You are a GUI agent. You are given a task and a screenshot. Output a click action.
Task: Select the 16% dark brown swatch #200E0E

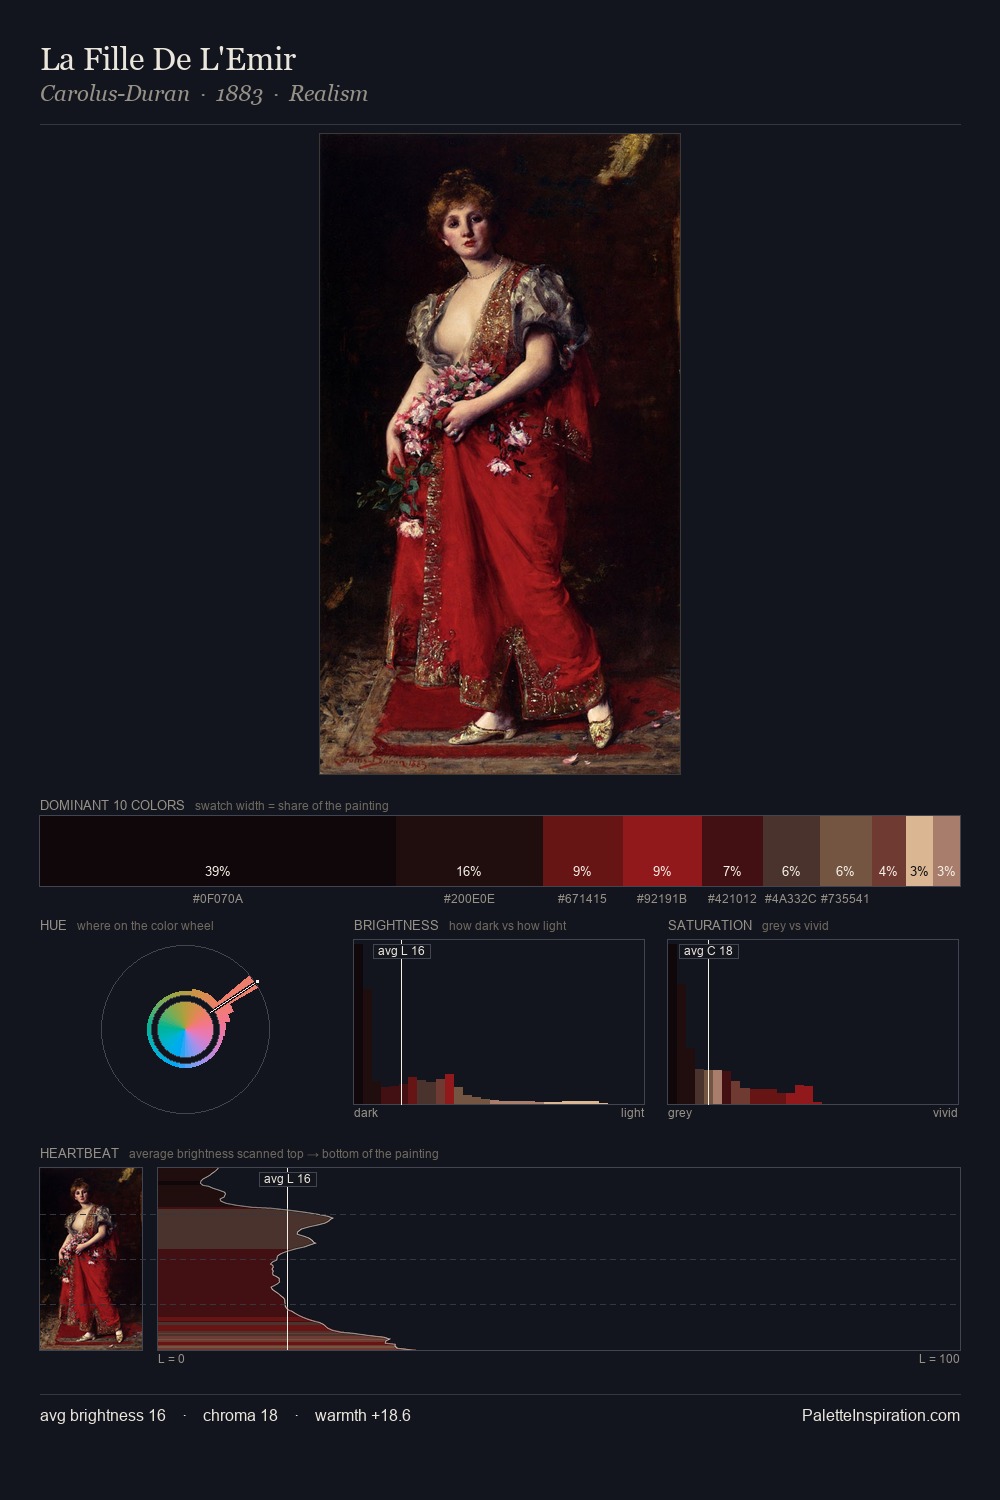point(469,851)
